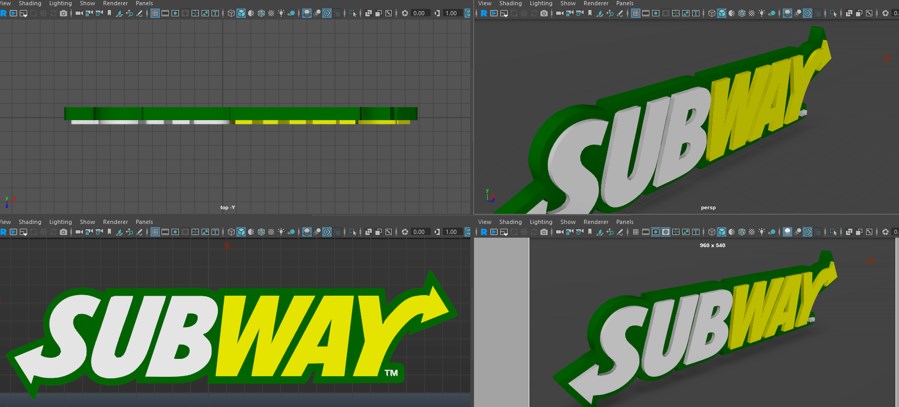Screen dimensions: 899x407
Task: Click the X-Ray icon in the top panel toolbar
Action: pos(369,13)
